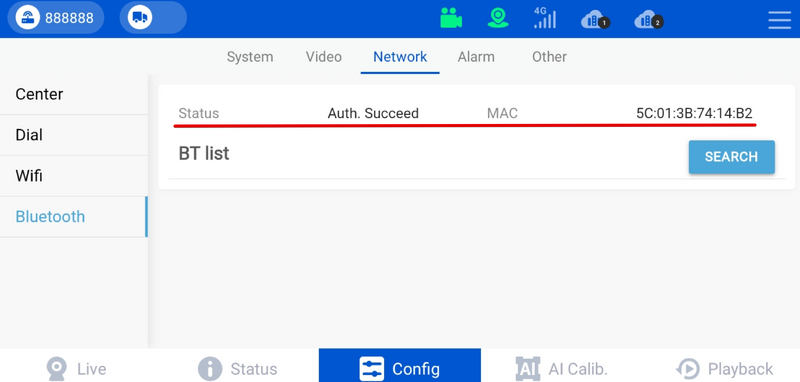800x382 pixels.
Task: Click the green video camera icon
Action: (x=451, y=18)
